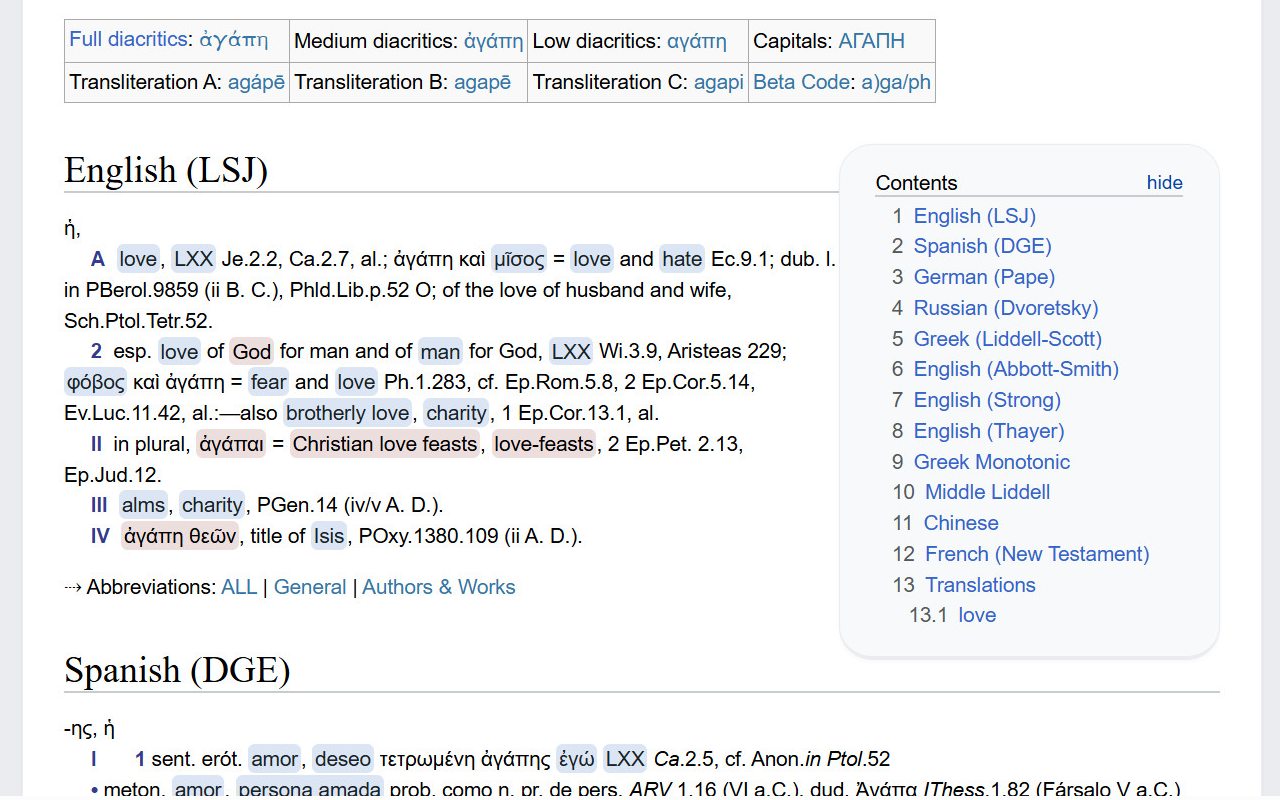This screenshot has height=800, width=1280.
Task: Open Transliteration C agapi
Action: point(719,82)
